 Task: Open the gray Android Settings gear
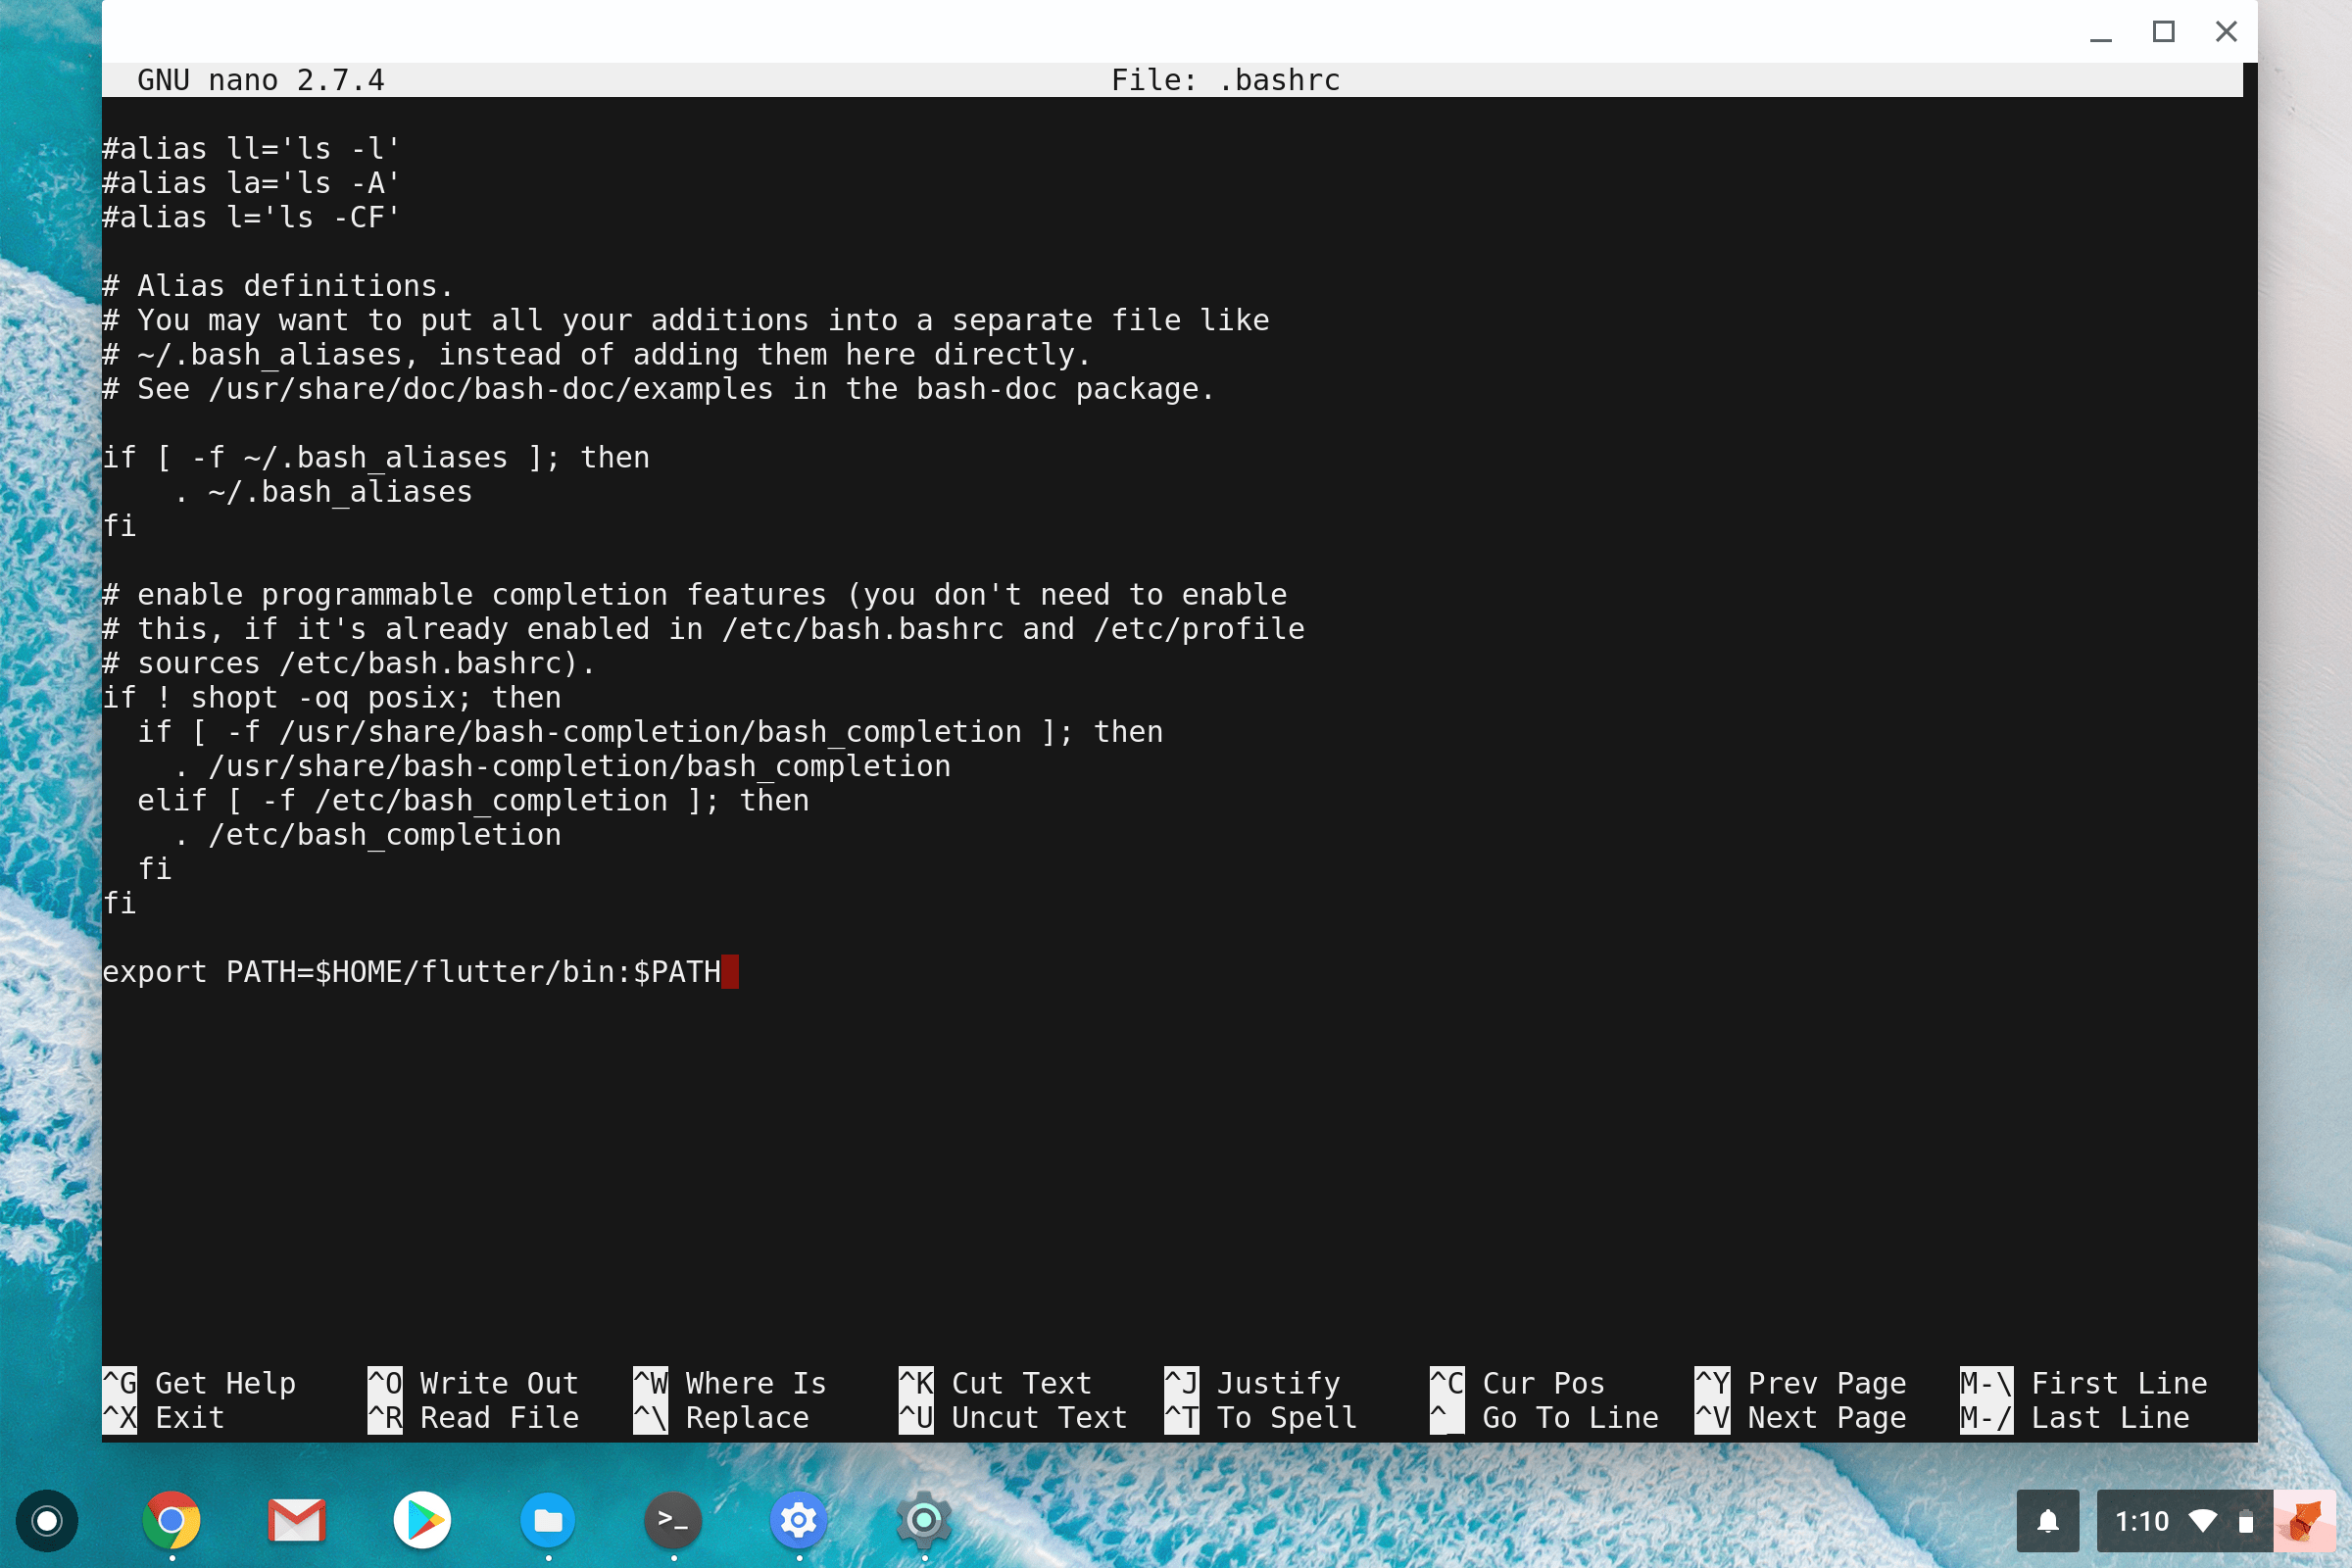pos(922,1521)
